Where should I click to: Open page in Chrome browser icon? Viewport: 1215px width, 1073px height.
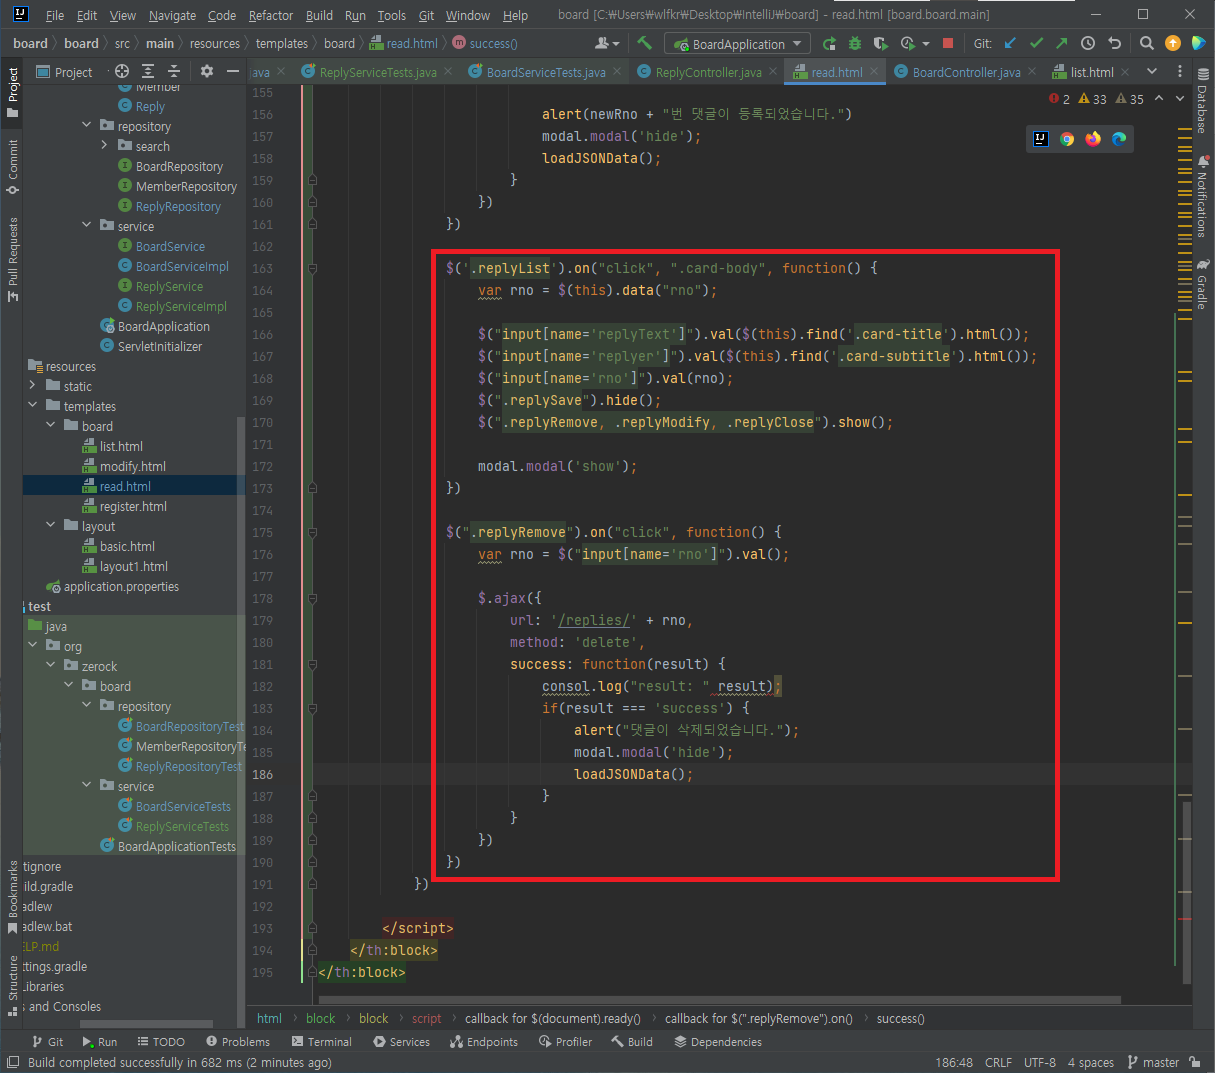coord(1067,139)
